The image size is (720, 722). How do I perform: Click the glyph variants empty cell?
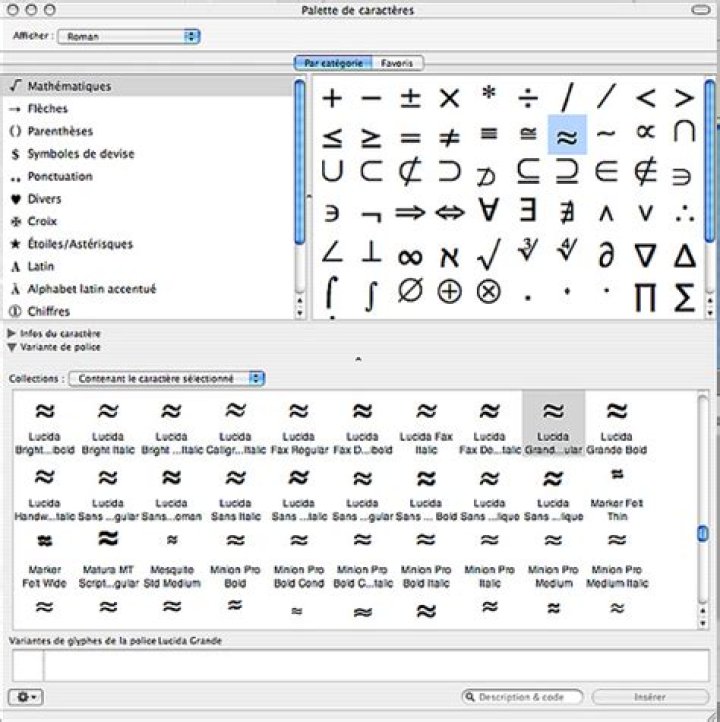(x=28, y=665)
